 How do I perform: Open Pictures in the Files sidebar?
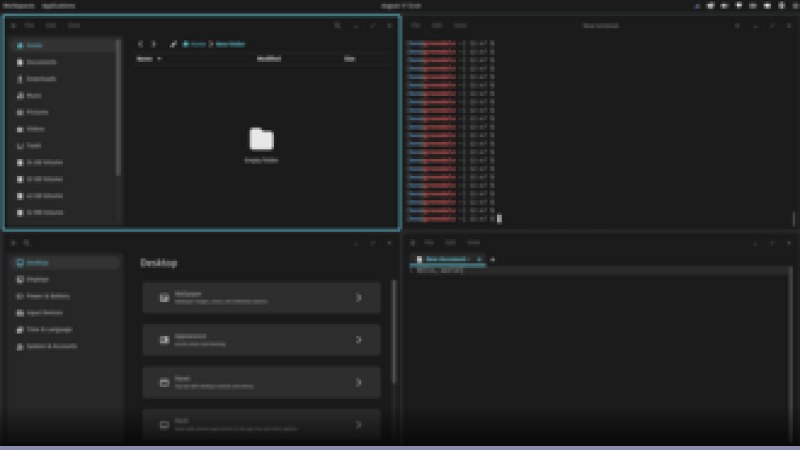[x=64, y=112]
